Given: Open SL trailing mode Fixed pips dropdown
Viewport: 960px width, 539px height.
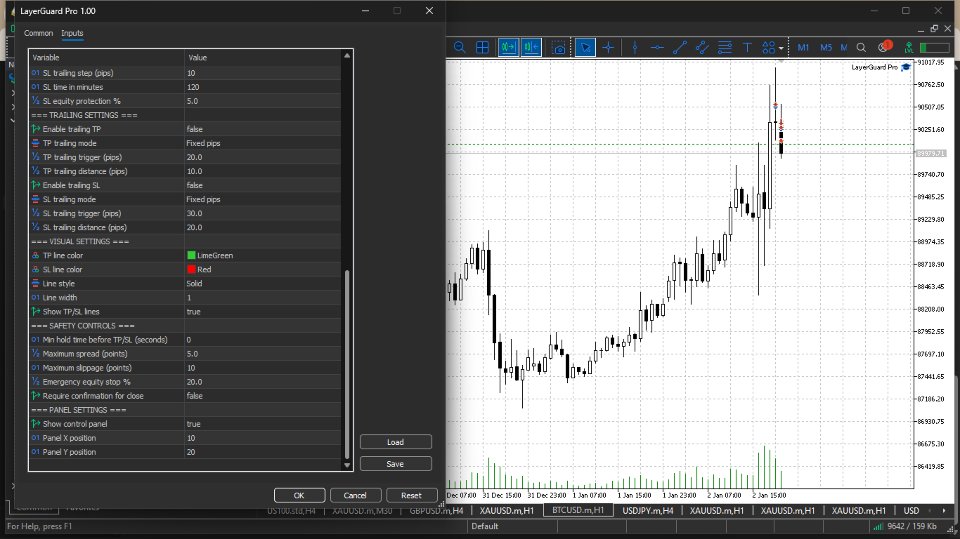Looking at the screenshot, I should tap(263, 199).
